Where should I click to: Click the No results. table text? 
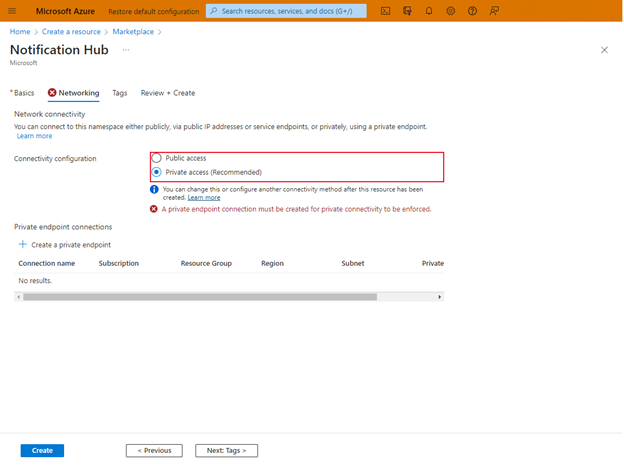coord(35,281)
